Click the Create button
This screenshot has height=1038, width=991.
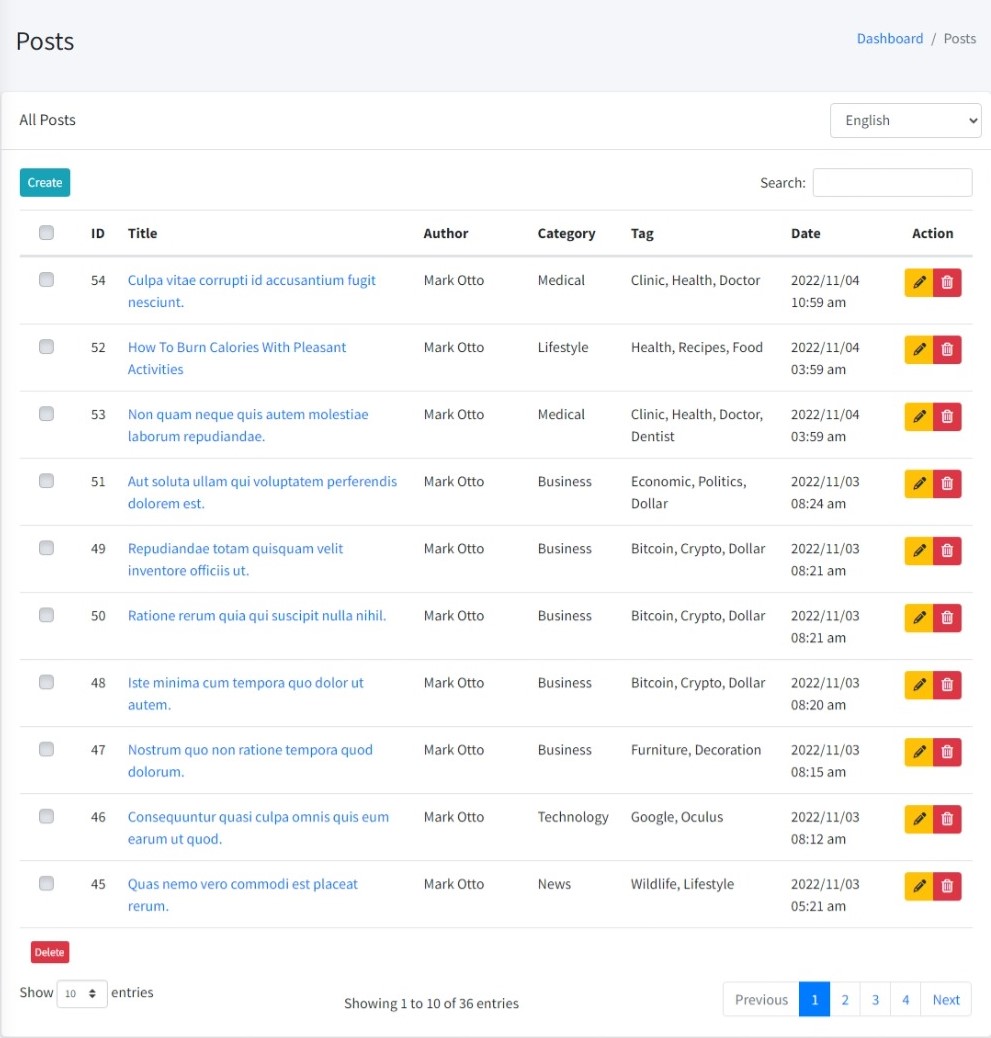45,182
